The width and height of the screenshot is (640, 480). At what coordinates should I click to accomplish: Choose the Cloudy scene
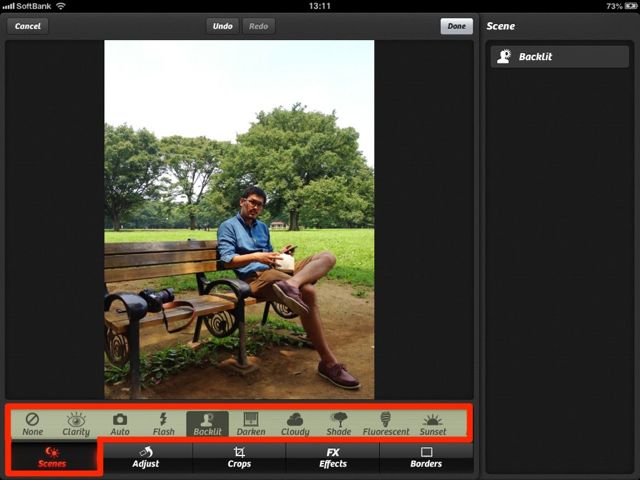[295, 424]
